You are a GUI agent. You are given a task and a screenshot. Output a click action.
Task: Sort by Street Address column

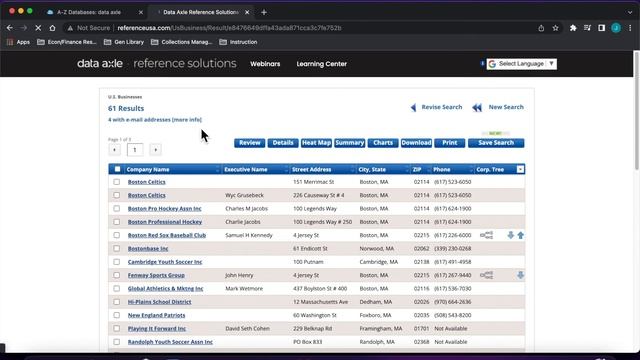[311, 169]
